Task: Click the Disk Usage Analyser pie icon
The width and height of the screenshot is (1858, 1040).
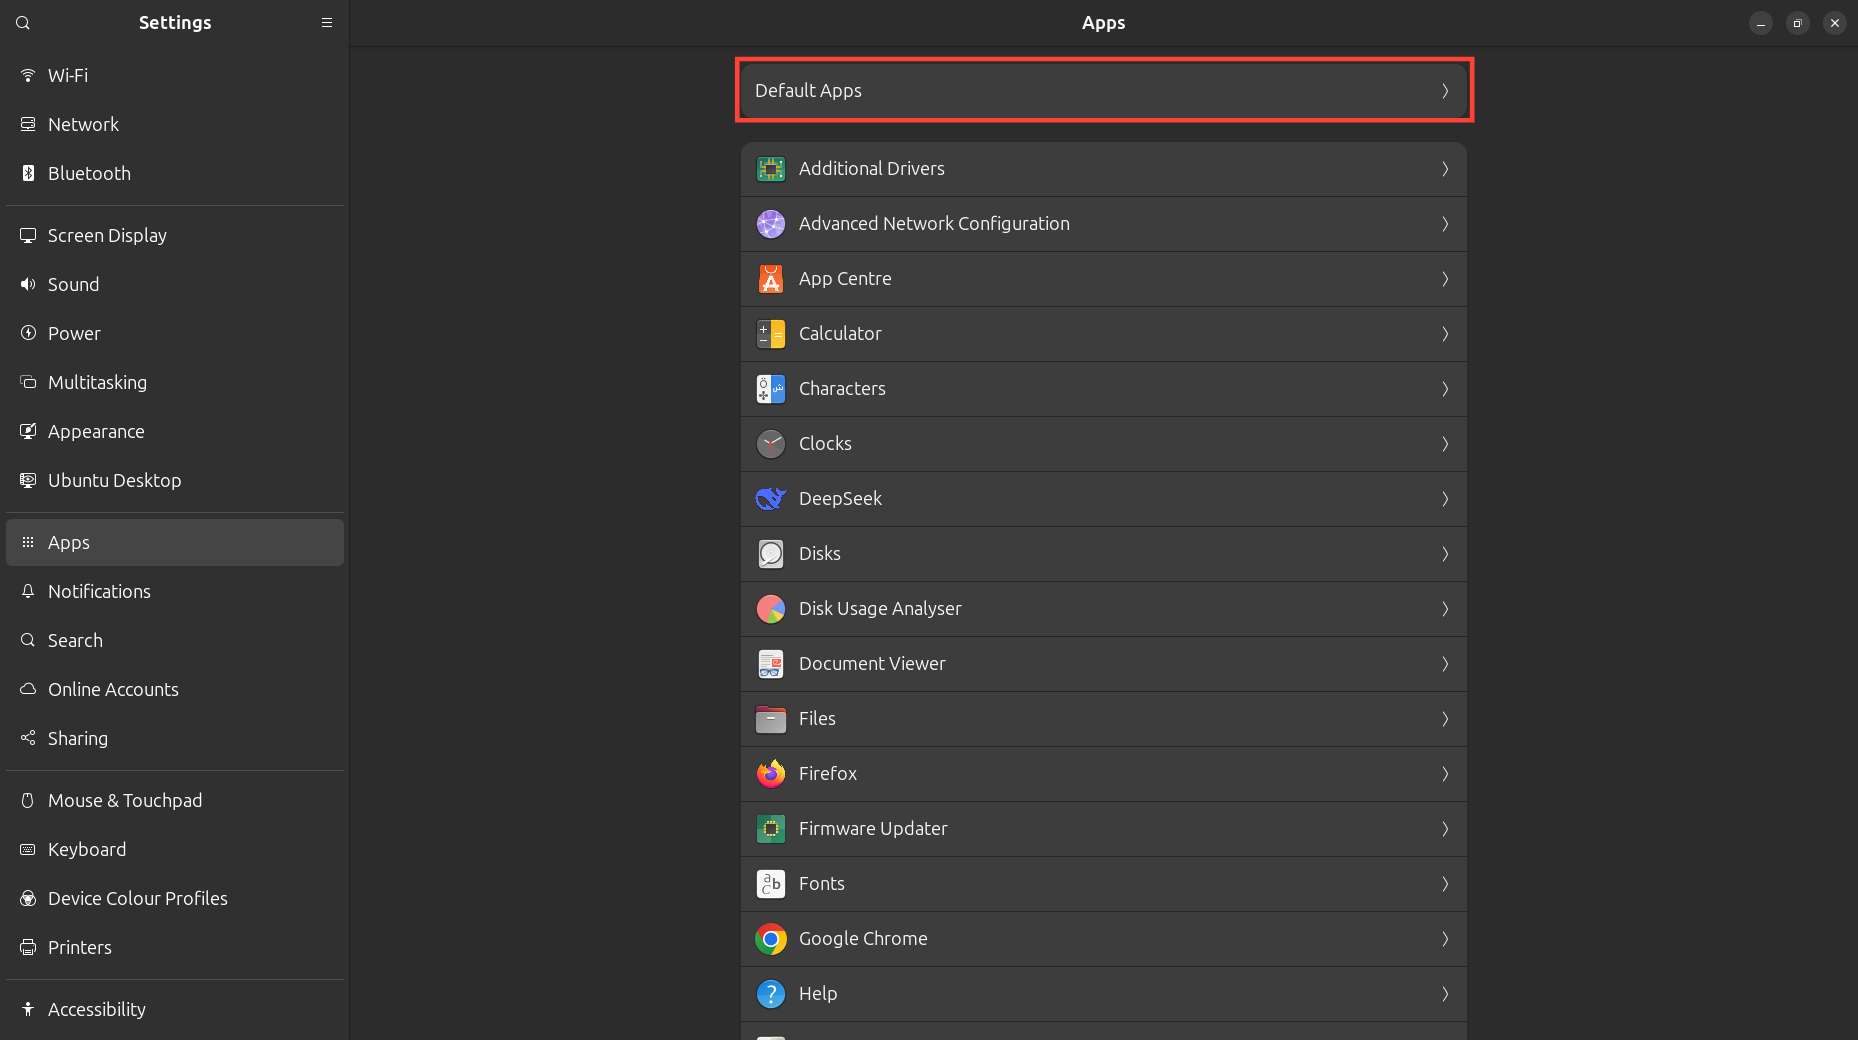Action: pos(771,609)
